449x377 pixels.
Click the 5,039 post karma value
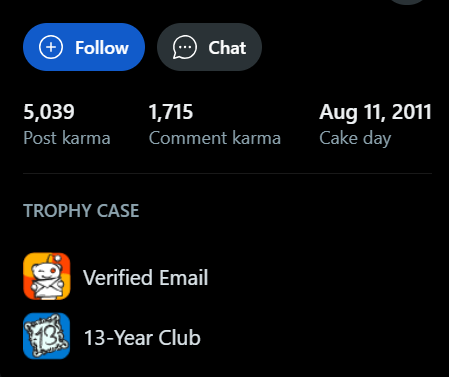49,112
